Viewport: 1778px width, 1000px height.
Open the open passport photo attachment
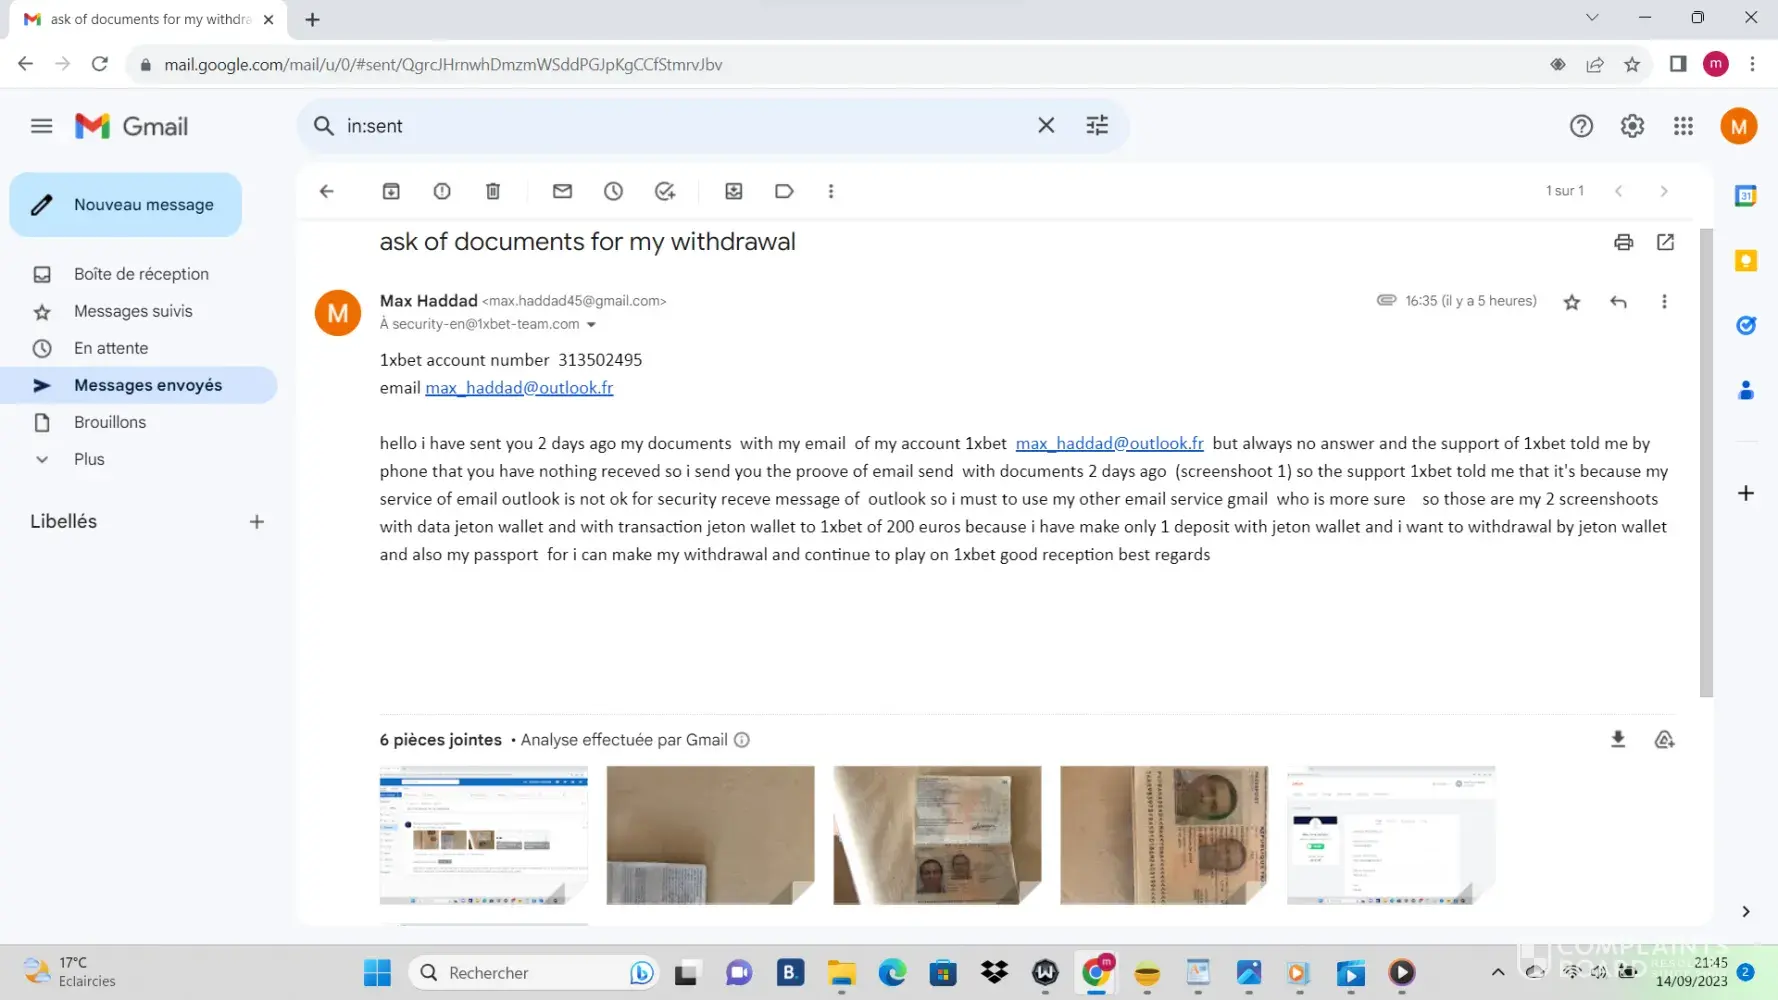click(x=937, y=835)
